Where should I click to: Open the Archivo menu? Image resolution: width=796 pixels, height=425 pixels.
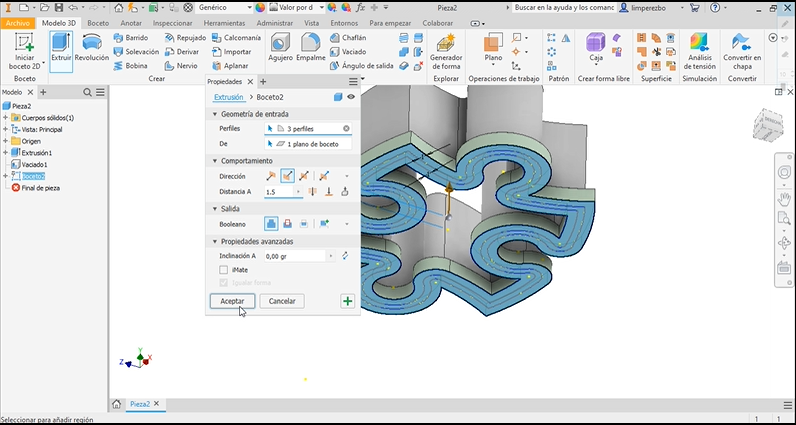point(18,23)
